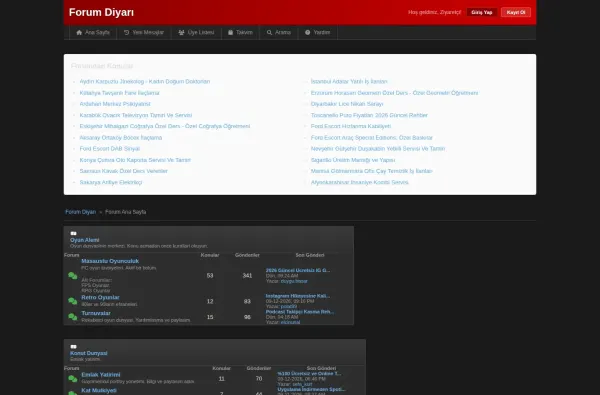Viewport: 600px width, 395px height.
Task: Open Arama search in the navigation bar
Action: tap(279, 33)
